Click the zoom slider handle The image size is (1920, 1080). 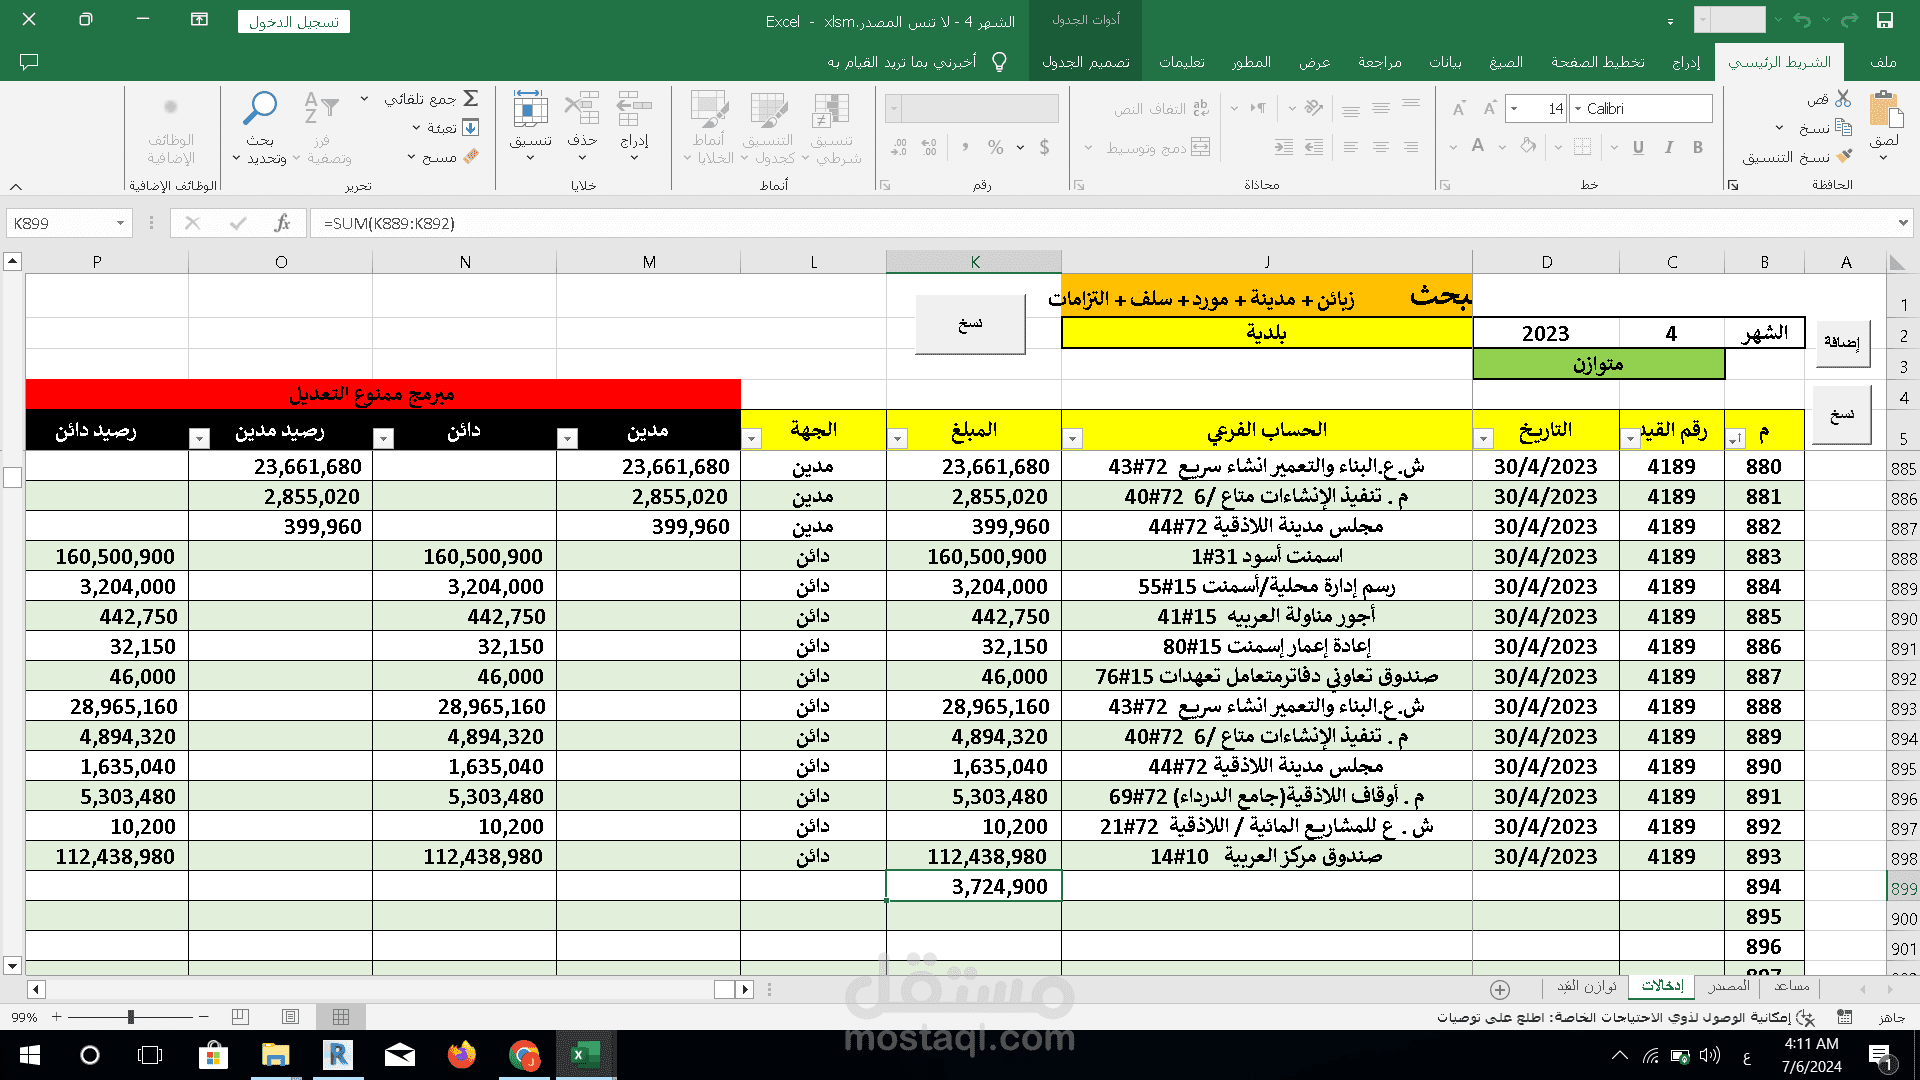click(x=131, y=1017)
